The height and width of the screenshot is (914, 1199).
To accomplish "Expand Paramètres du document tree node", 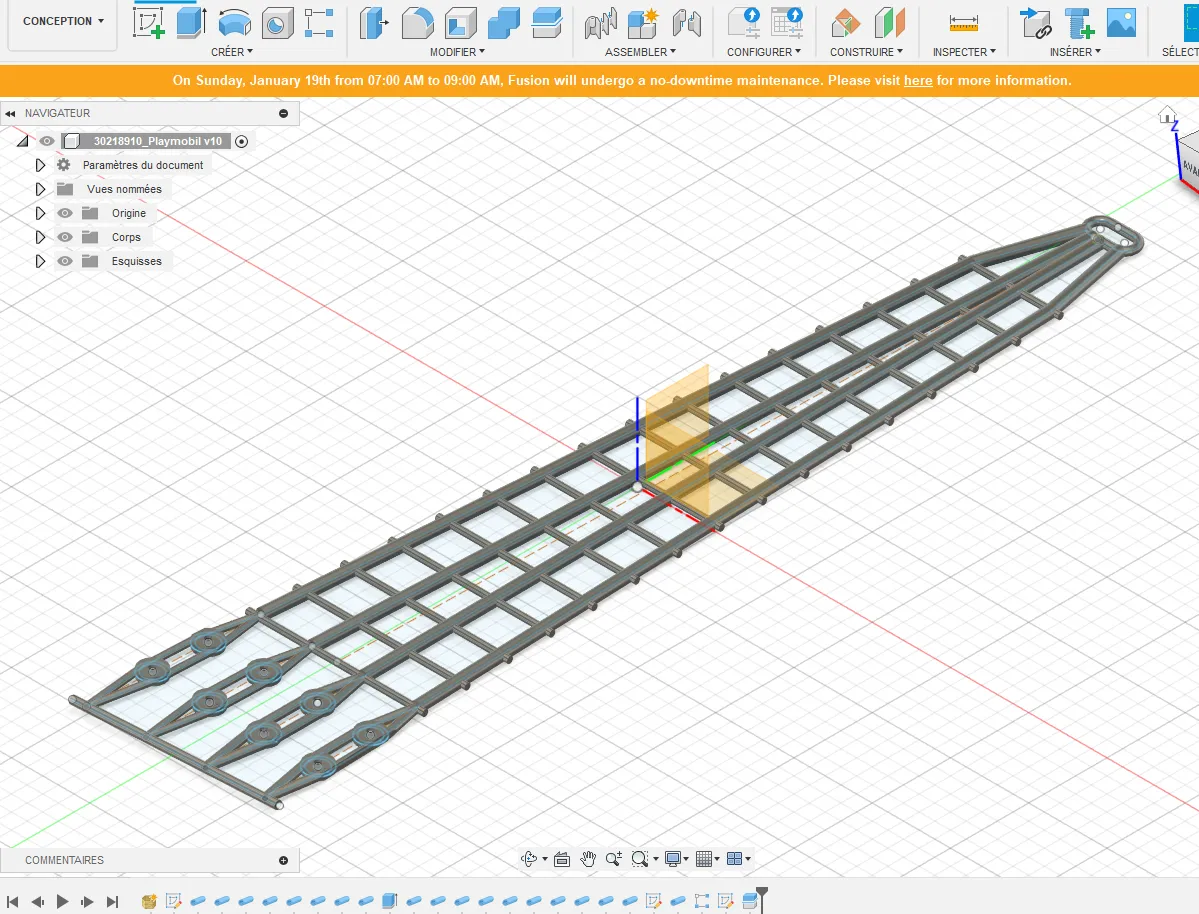I will 41,165.
